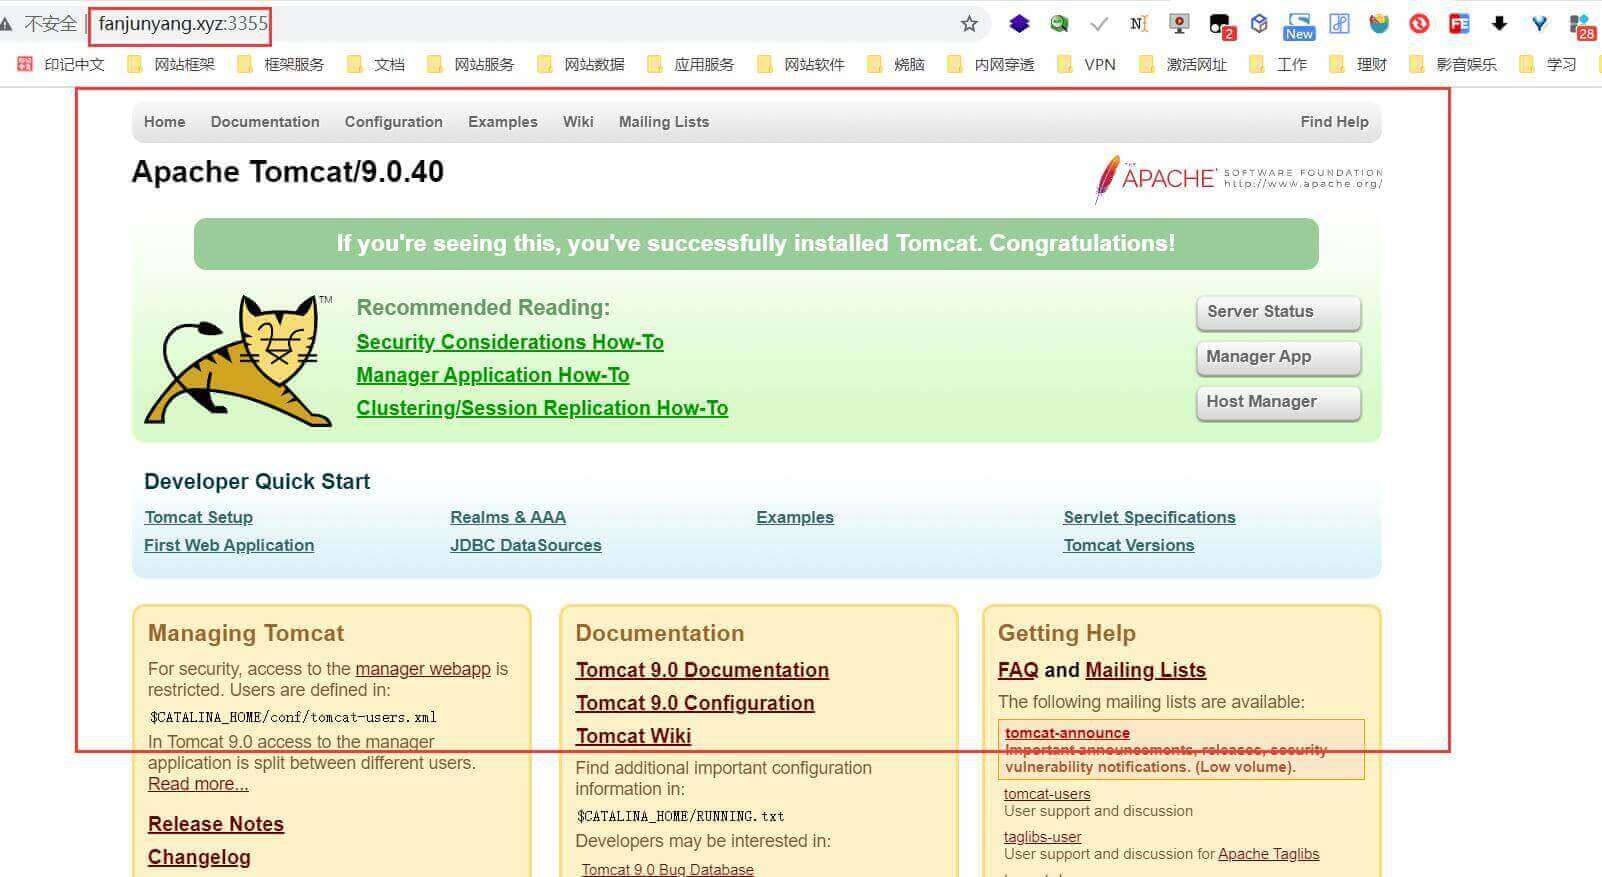
Task: Open the 激活网址 bookmark folder
Action: pyautogui.click(x=1183, y=64)
